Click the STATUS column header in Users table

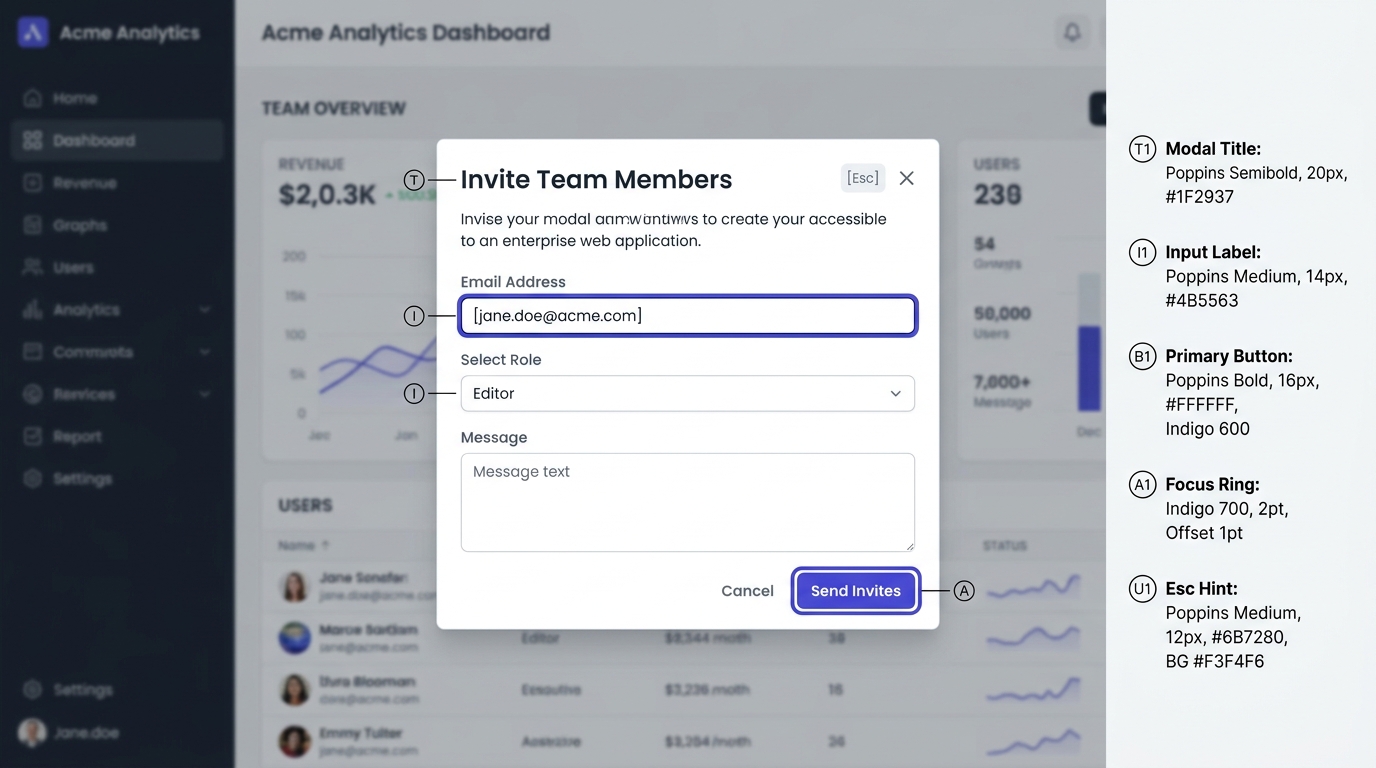(1005, 545)
